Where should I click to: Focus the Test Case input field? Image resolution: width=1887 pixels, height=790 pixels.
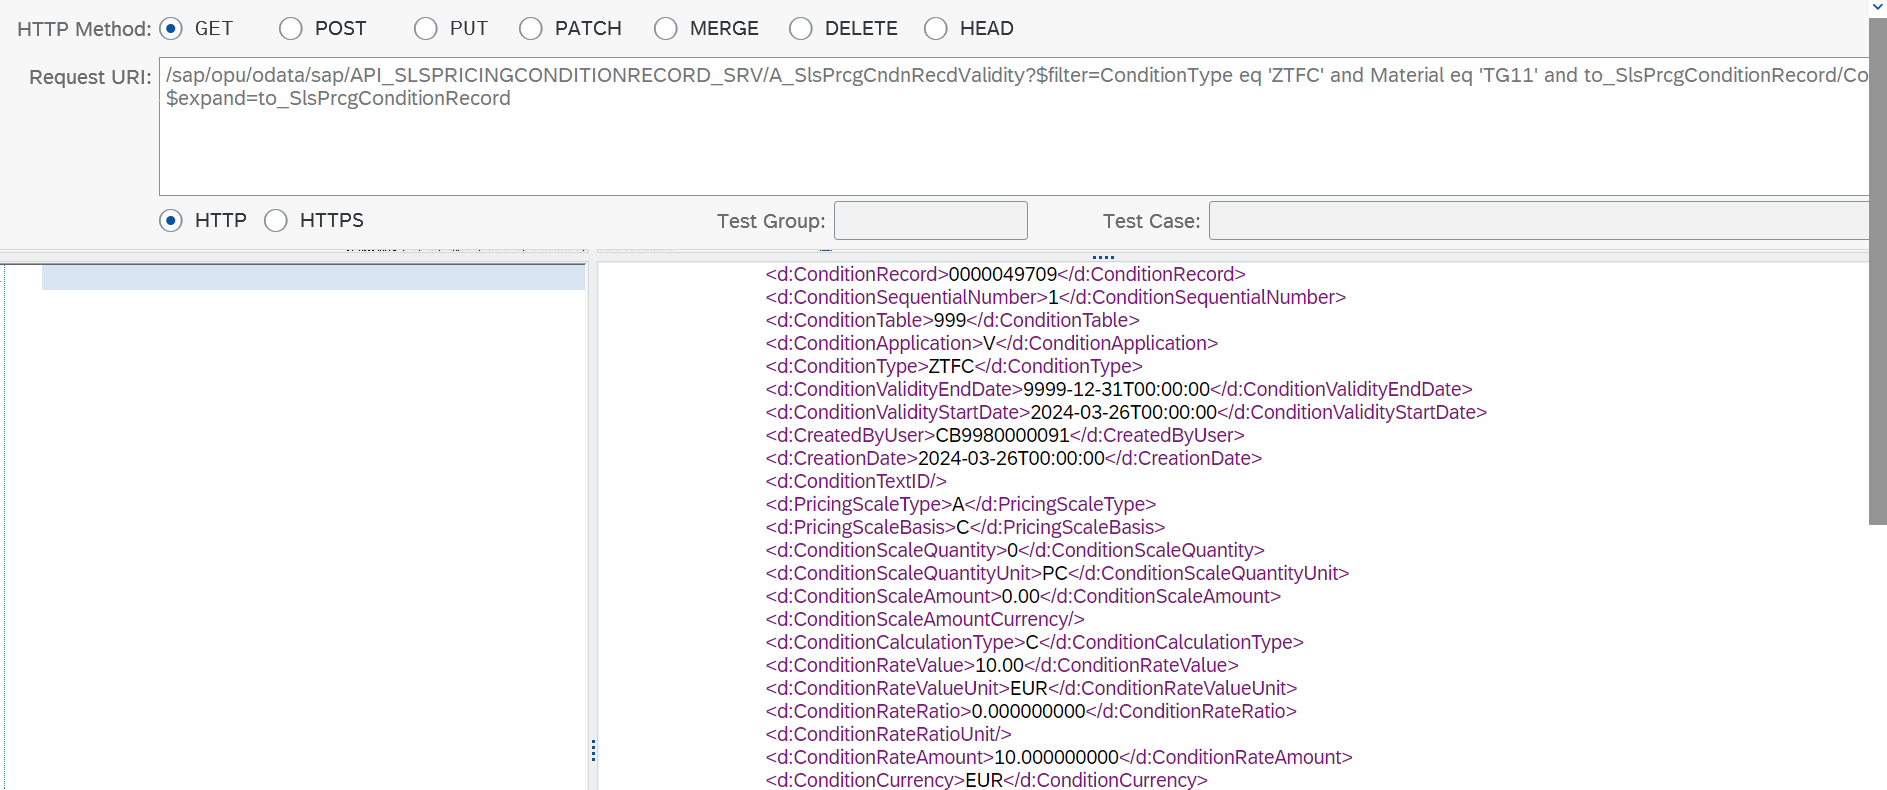(1539, 221)
